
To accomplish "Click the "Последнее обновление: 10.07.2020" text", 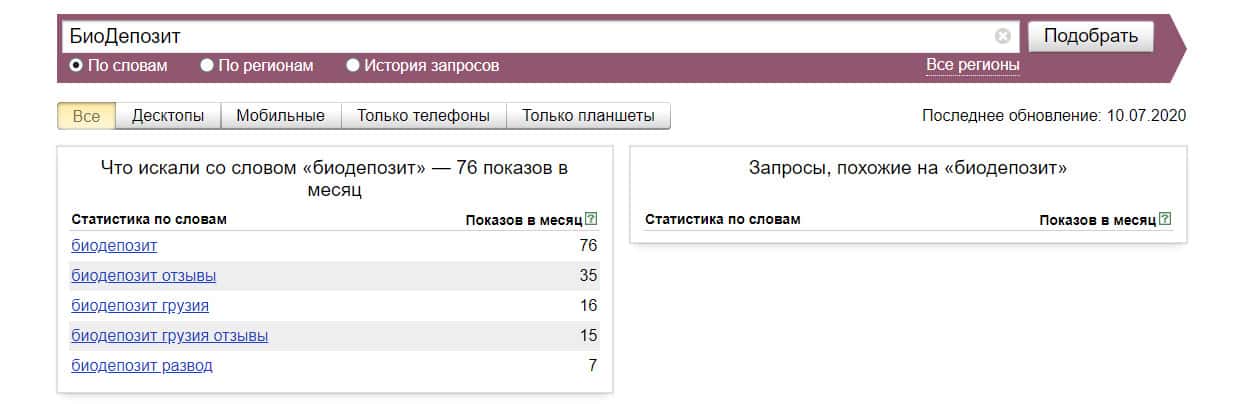I will click(1053, 116).
